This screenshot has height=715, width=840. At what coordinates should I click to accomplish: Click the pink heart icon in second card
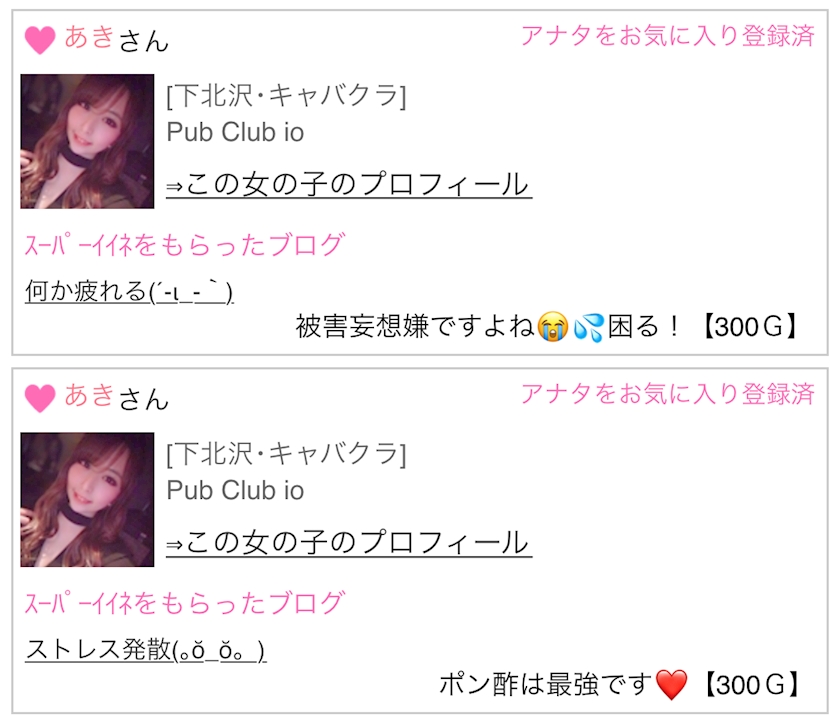tap(40, 398)
